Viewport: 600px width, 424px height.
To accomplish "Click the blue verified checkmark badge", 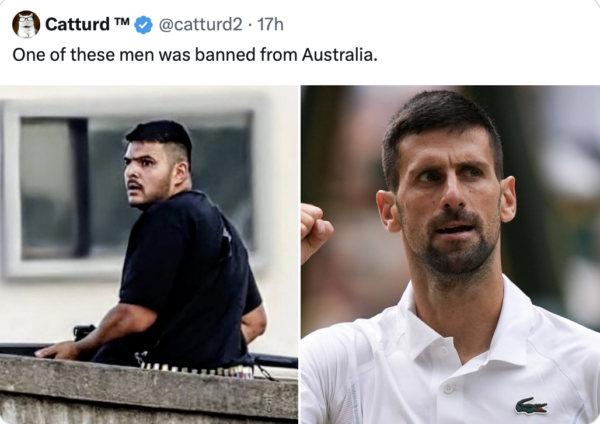I will pos(143,25).
